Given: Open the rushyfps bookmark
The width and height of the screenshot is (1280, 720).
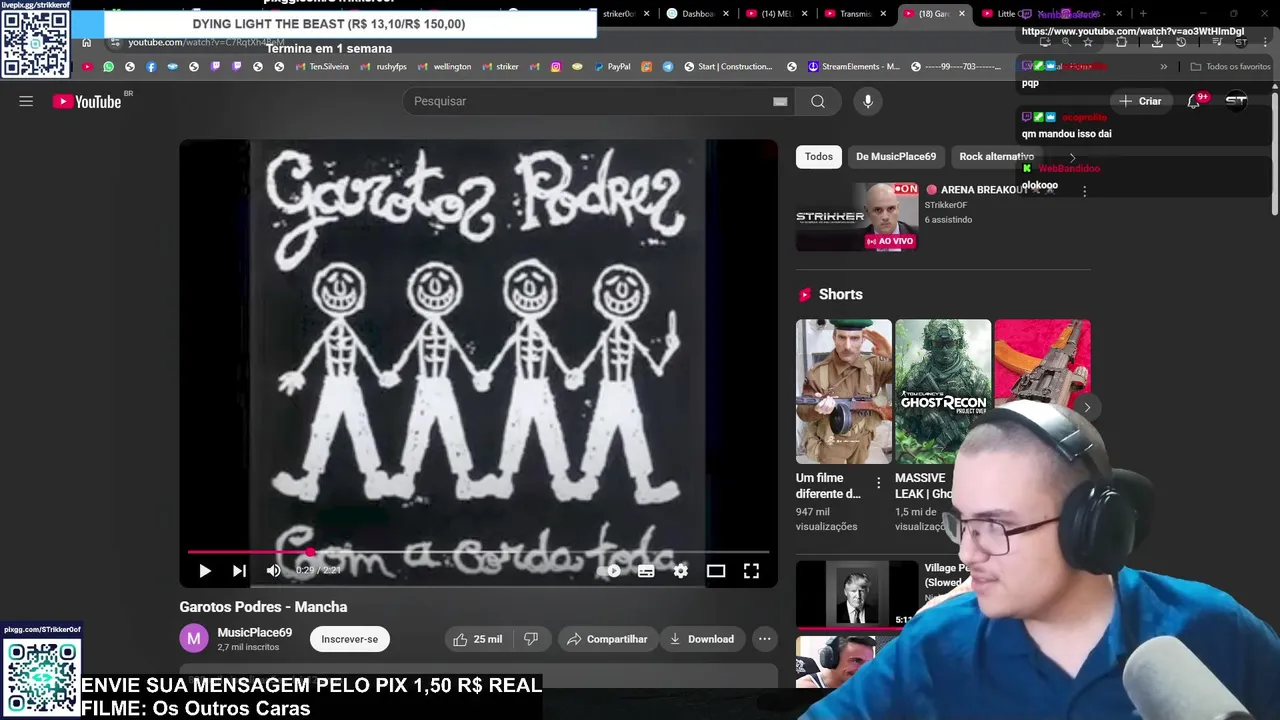Looking at the screenshot, I should click(x=384, y=67).
